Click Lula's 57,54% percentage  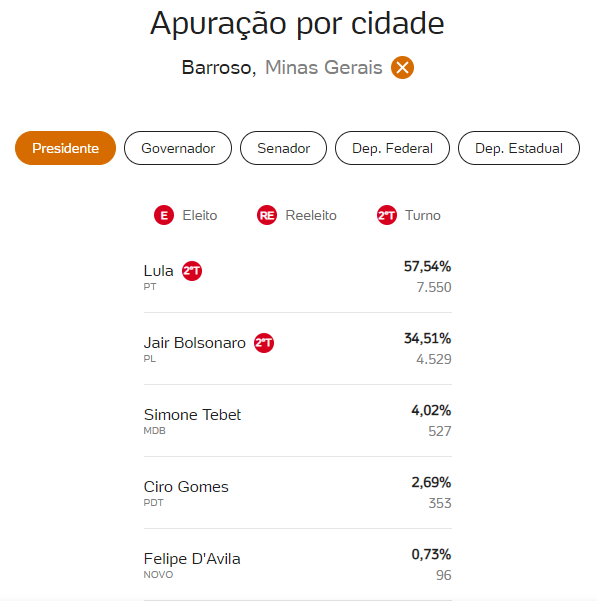427,266
